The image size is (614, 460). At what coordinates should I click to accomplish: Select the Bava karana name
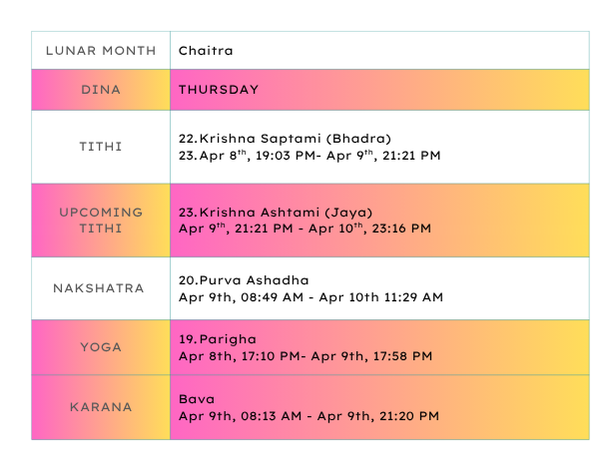click(x=195, y=399)
